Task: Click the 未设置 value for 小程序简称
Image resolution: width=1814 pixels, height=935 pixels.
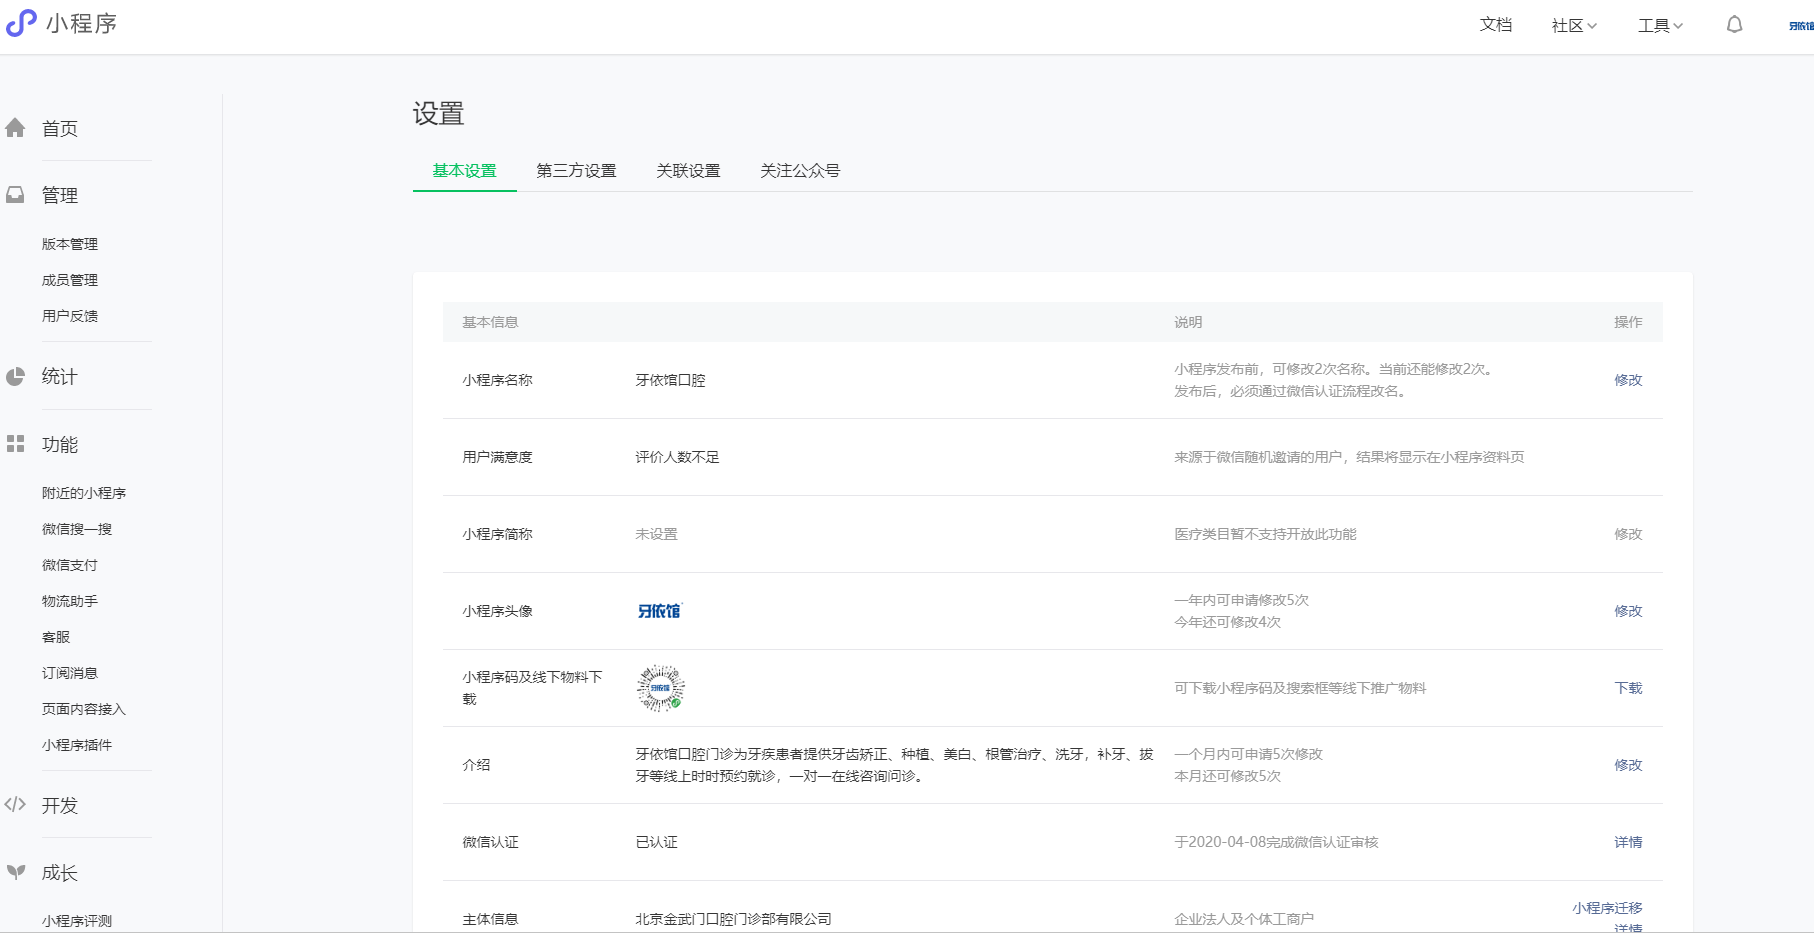Action: coord(656,534)
